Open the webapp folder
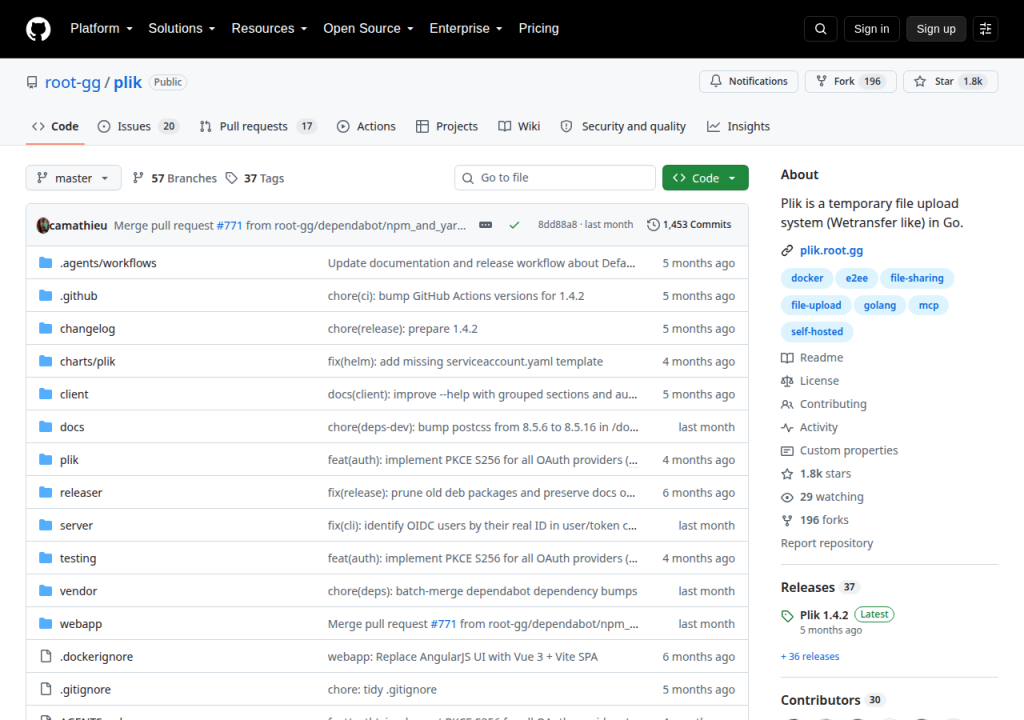Image resolution: width=1024 pixels, height=720 pixels. tap(80, 623)
